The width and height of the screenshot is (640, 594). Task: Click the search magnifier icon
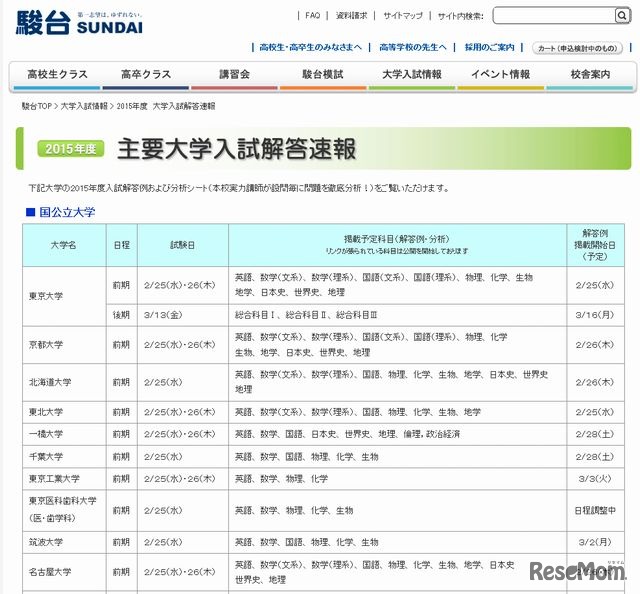pos(622,16)
